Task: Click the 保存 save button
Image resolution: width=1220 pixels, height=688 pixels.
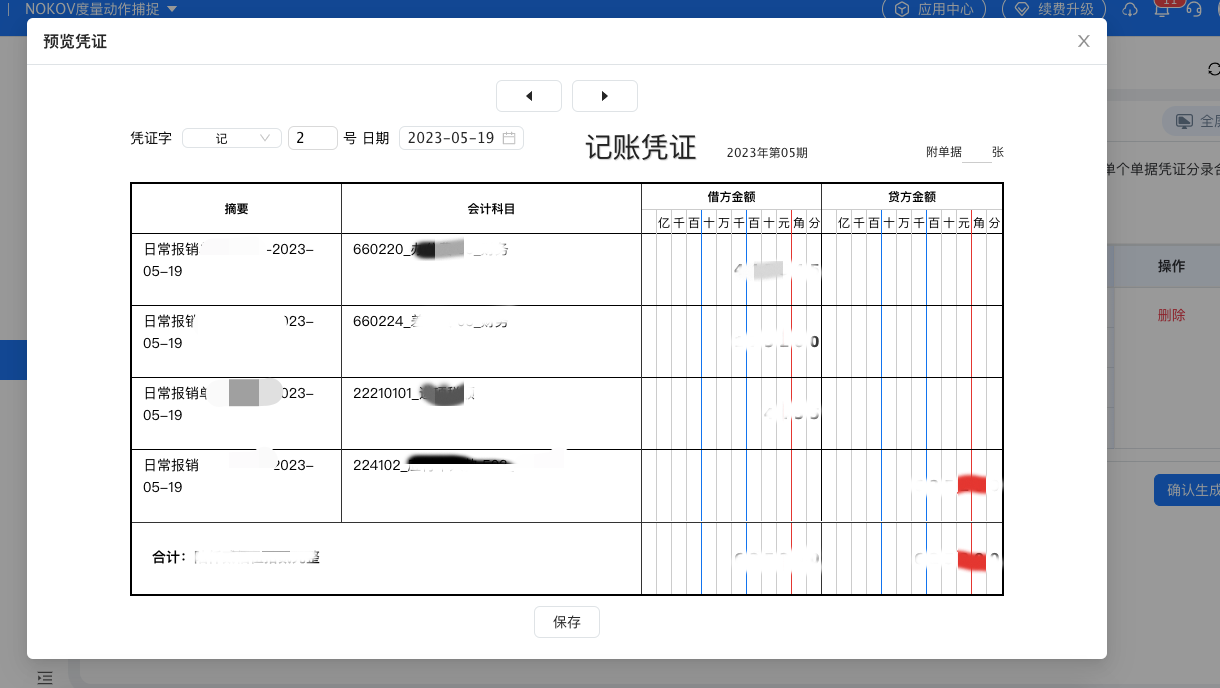Action: tap(567, 622)
